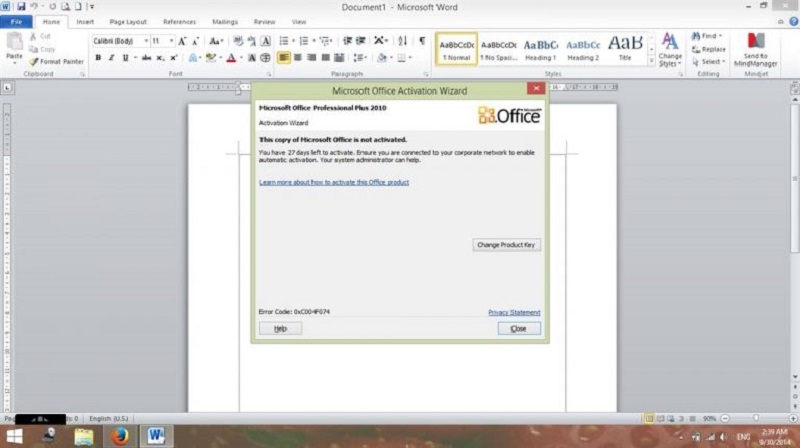Click the Replace command in Editing
This screenshot has width=800, height=448.
(709, 49)
